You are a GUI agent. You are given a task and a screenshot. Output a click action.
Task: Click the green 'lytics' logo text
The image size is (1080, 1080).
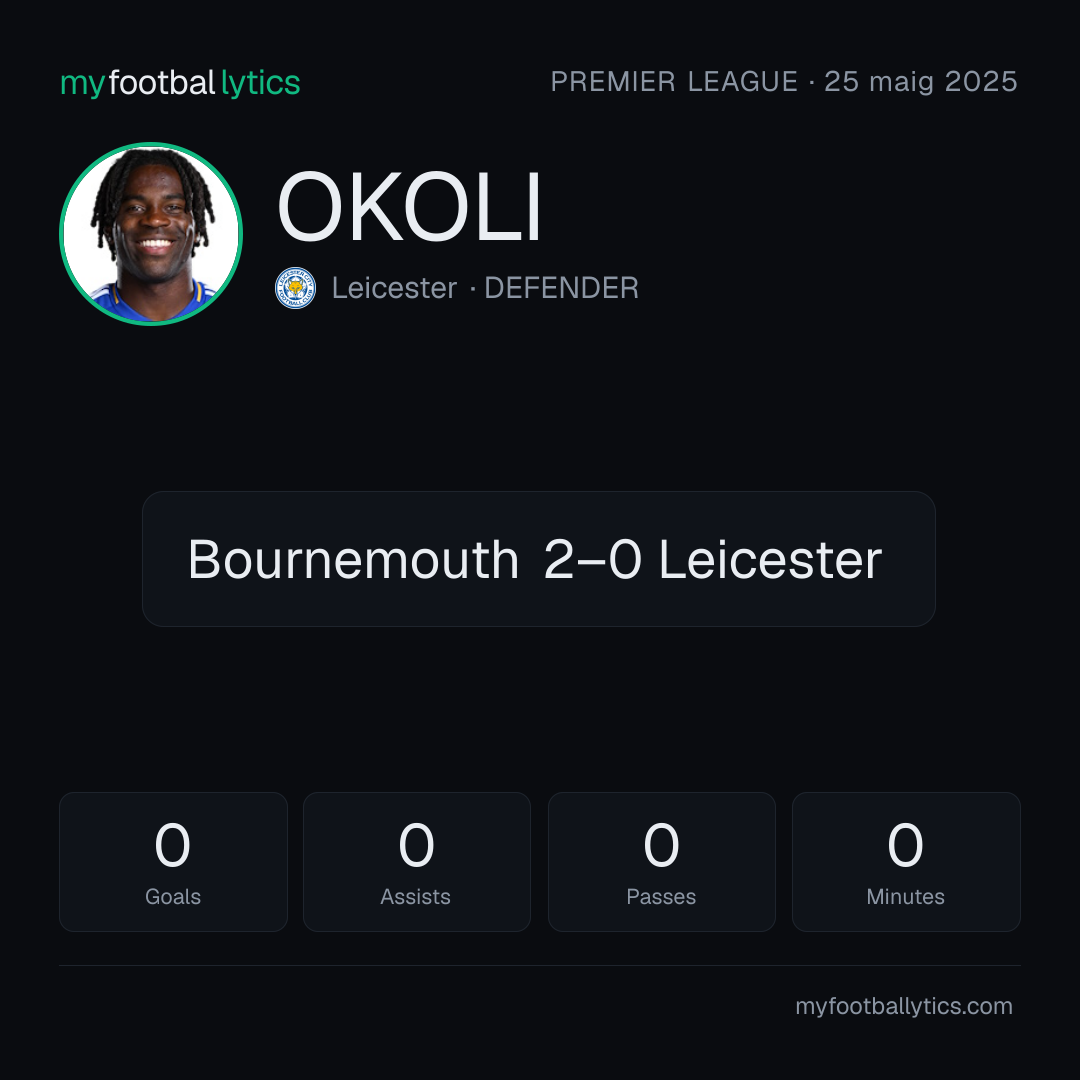point(260,83)
